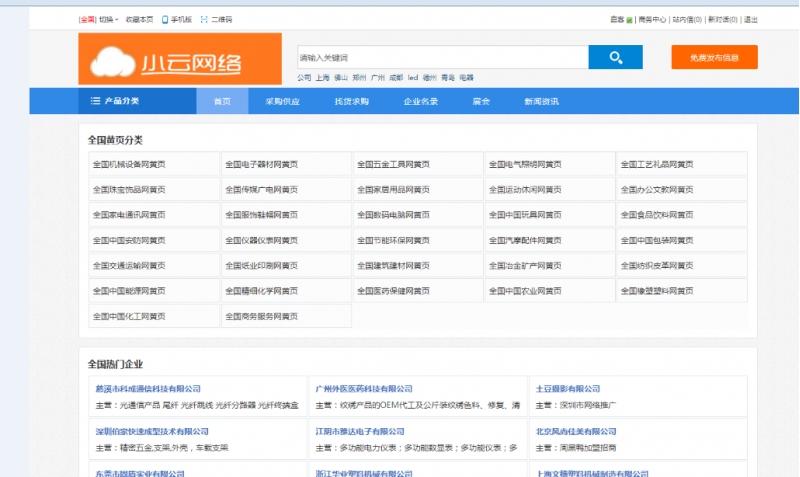
Task: Open 全国医药保健网黄页 category
Action: (393, 291)
